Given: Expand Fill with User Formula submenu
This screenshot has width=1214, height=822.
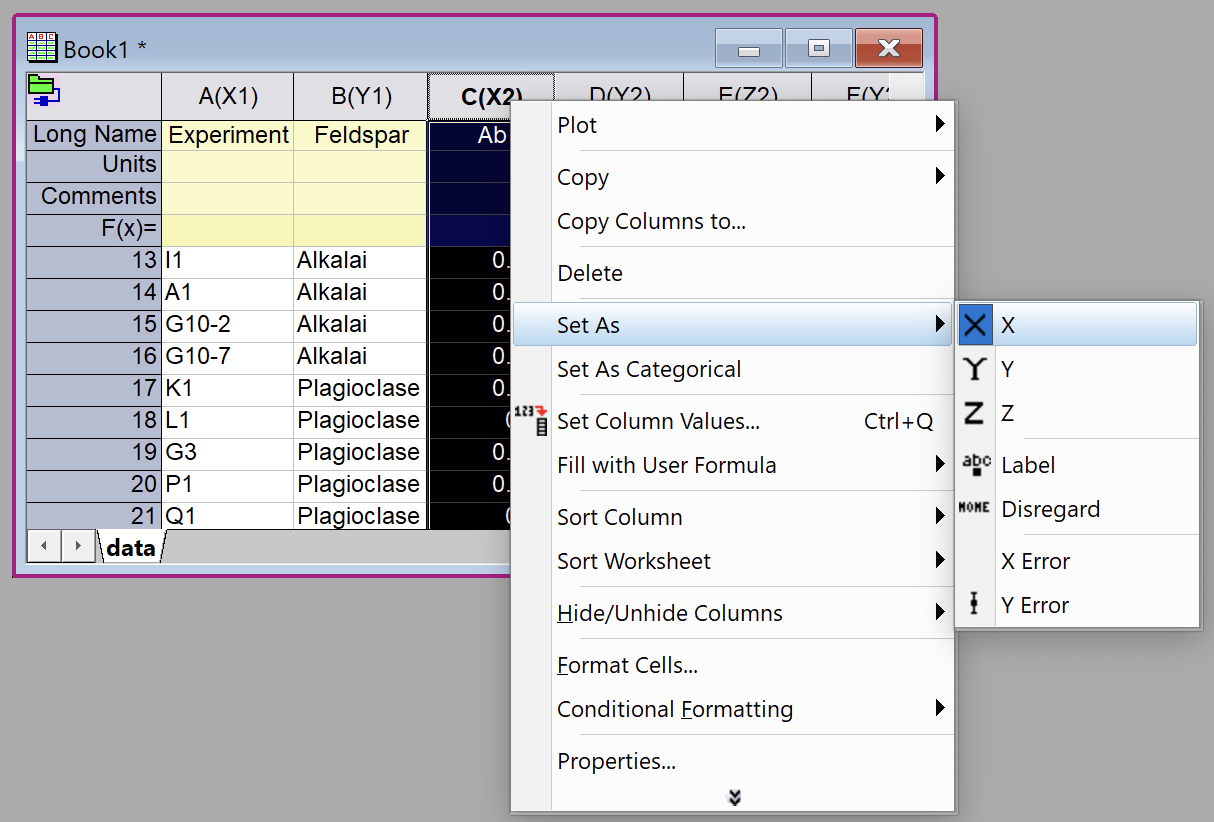Looking at the screenshot, I should coord(939,465).
